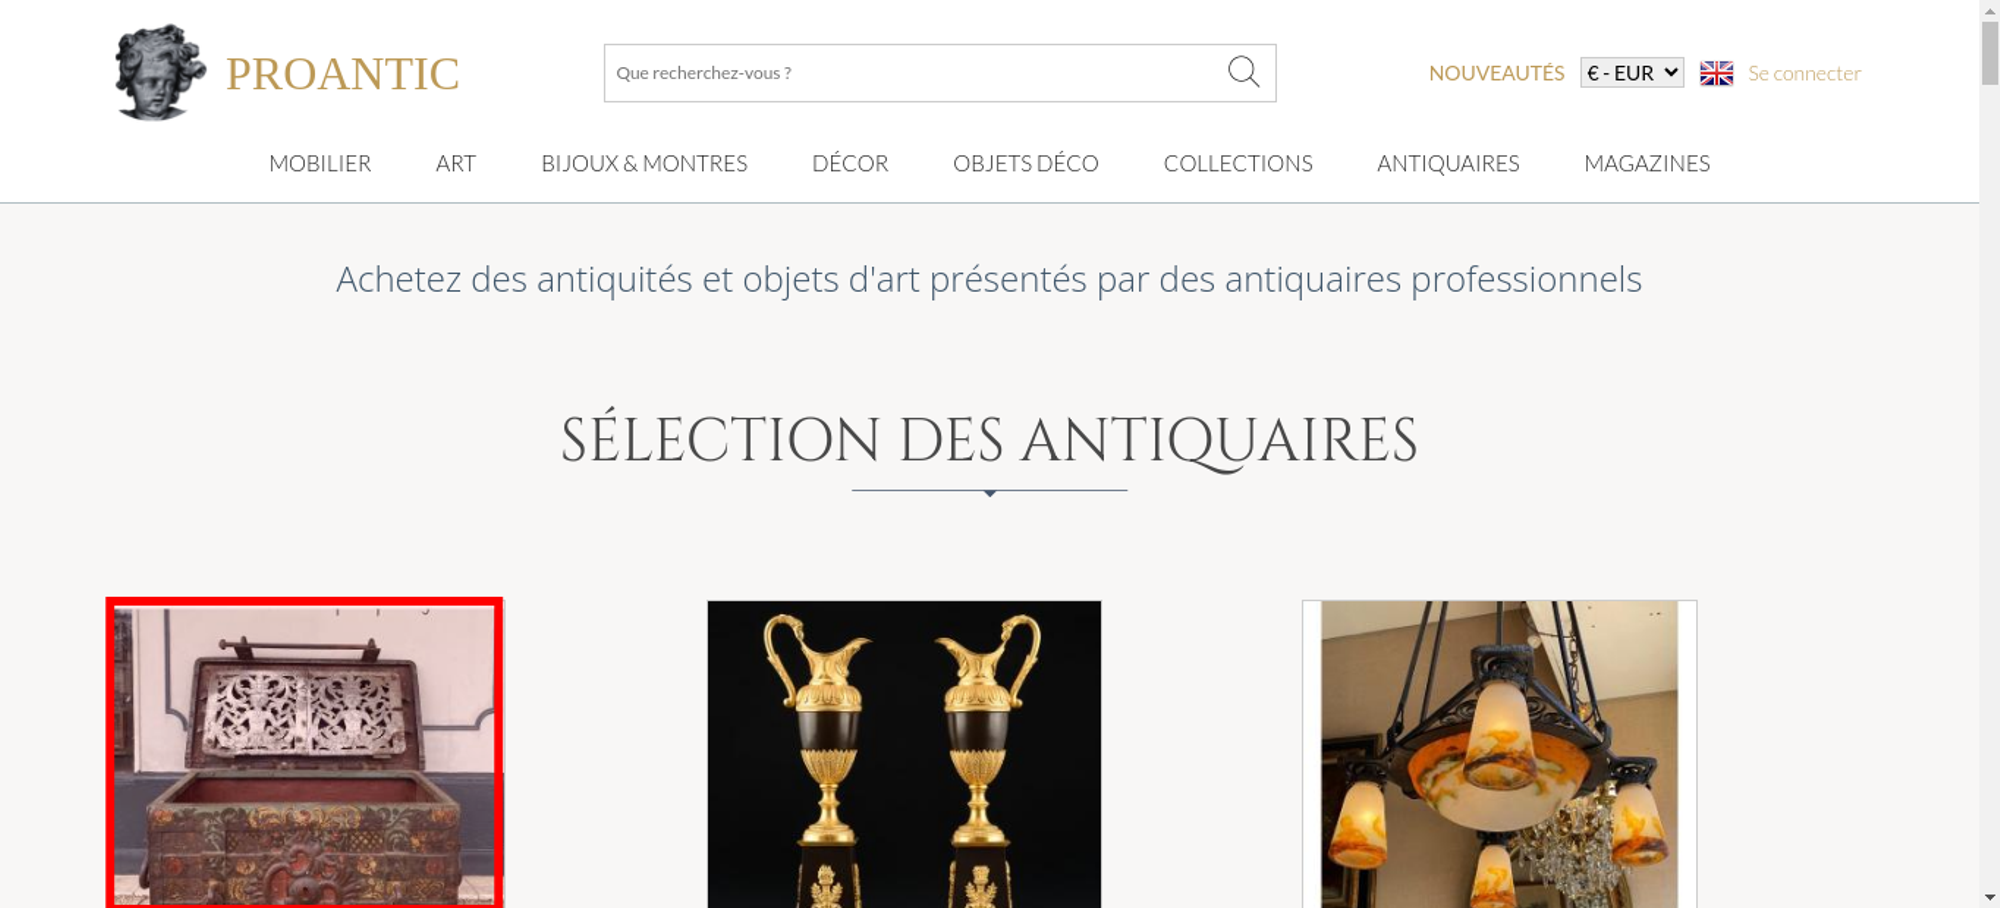Go to the ANTIQUAIRES section
Viewport: 2000px width, 908px height.
1448,163
